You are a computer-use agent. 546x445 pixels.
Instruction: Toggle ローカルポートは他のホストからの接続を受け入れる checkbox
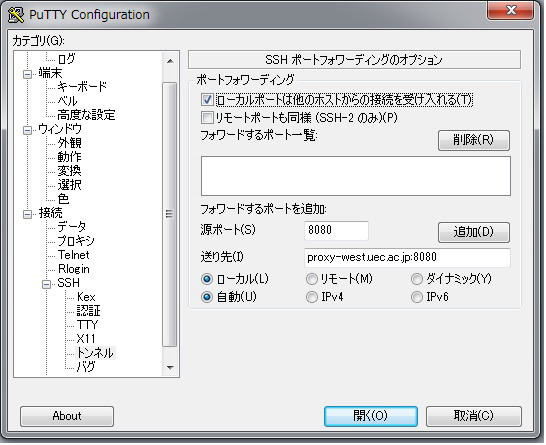(x=207, y=100)
